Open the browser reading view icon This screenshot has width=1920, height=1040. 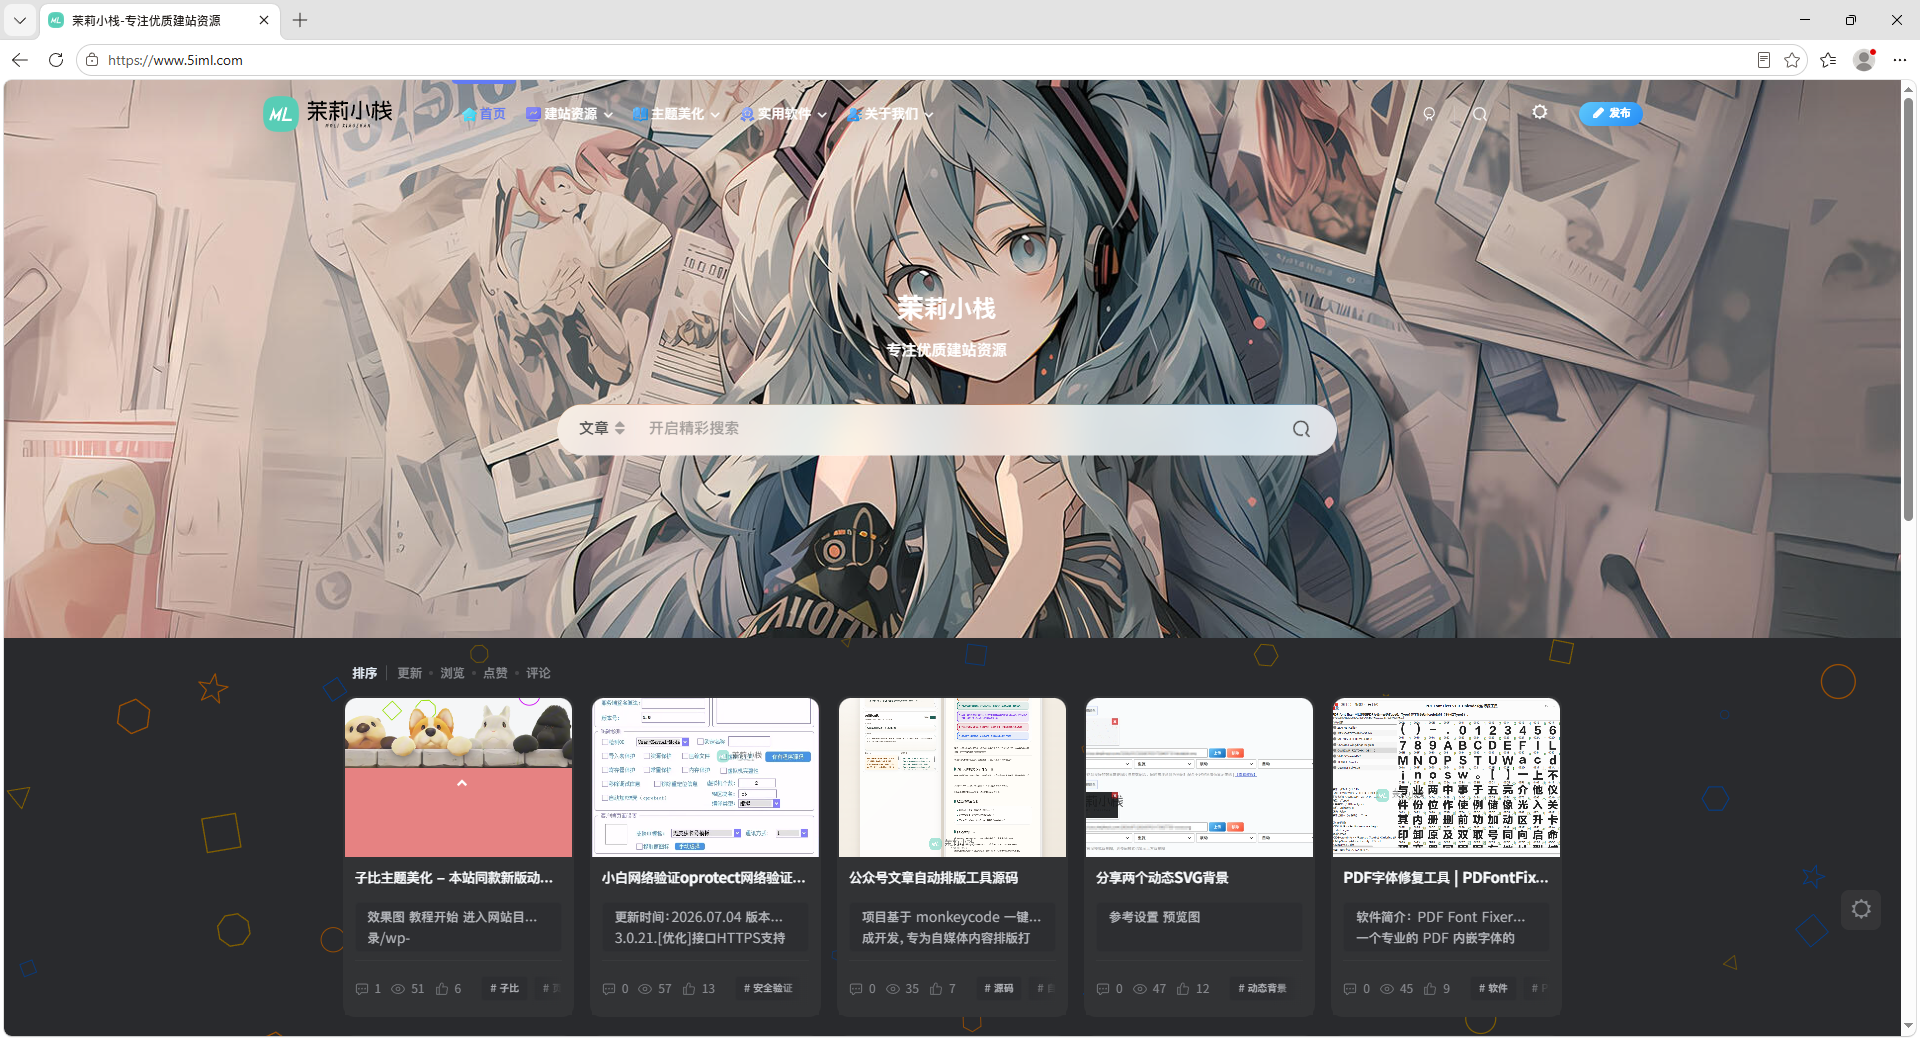point(1764,60)
